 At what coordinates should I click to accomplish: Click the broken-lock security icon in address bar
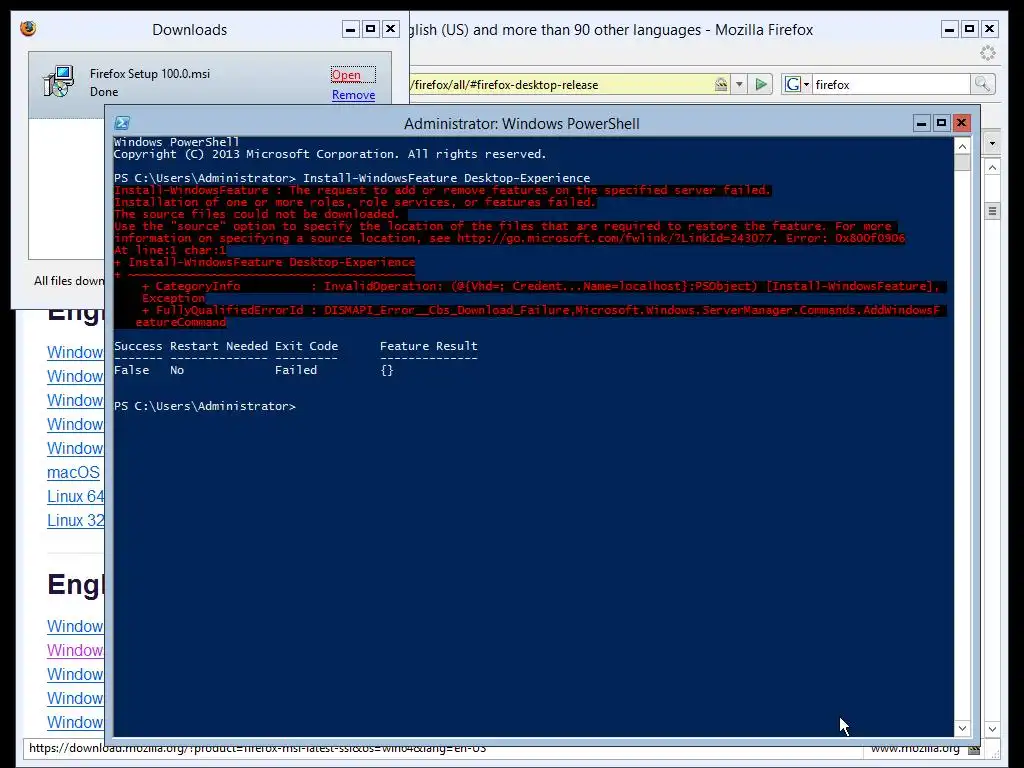721,84
